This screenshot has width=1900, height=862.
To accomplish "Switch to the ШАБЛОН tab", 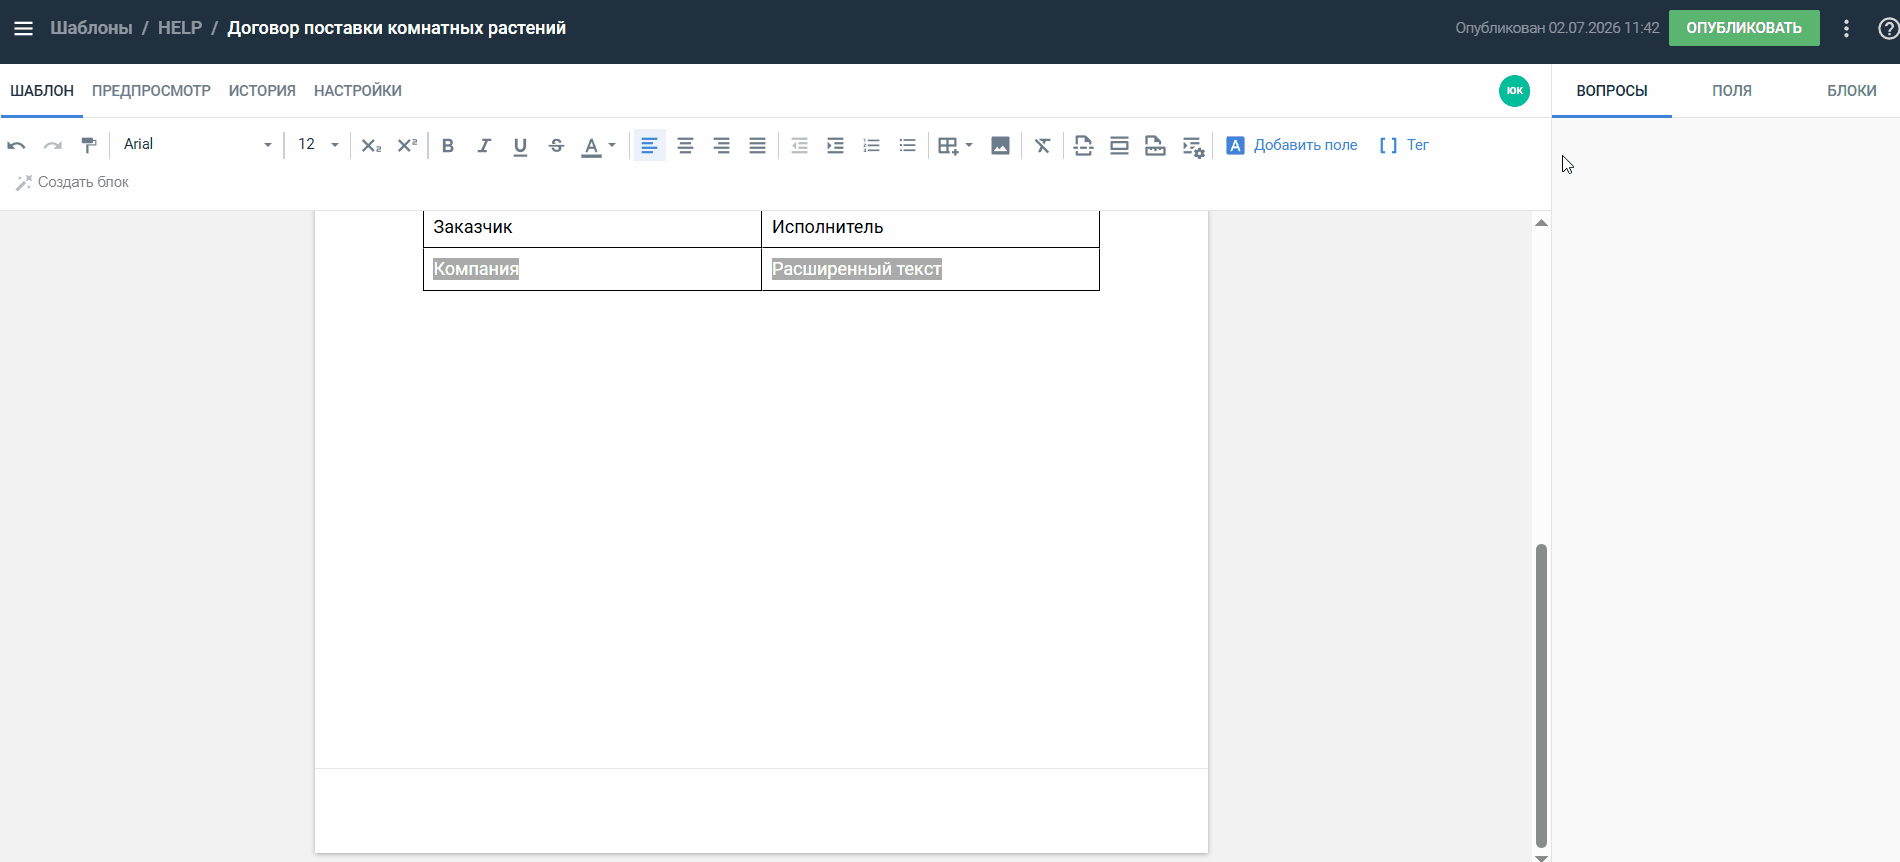I will coord(42,91).
